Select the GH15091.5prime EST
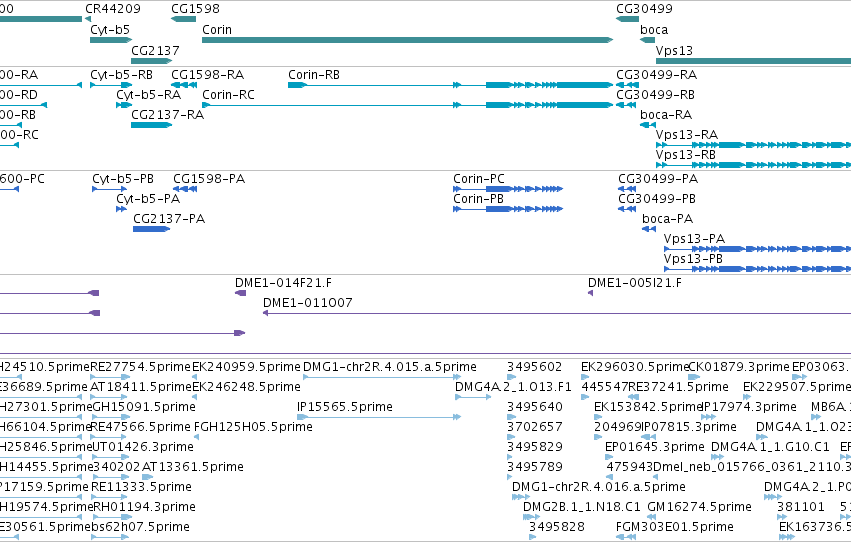851x542 pixels. 111,417
